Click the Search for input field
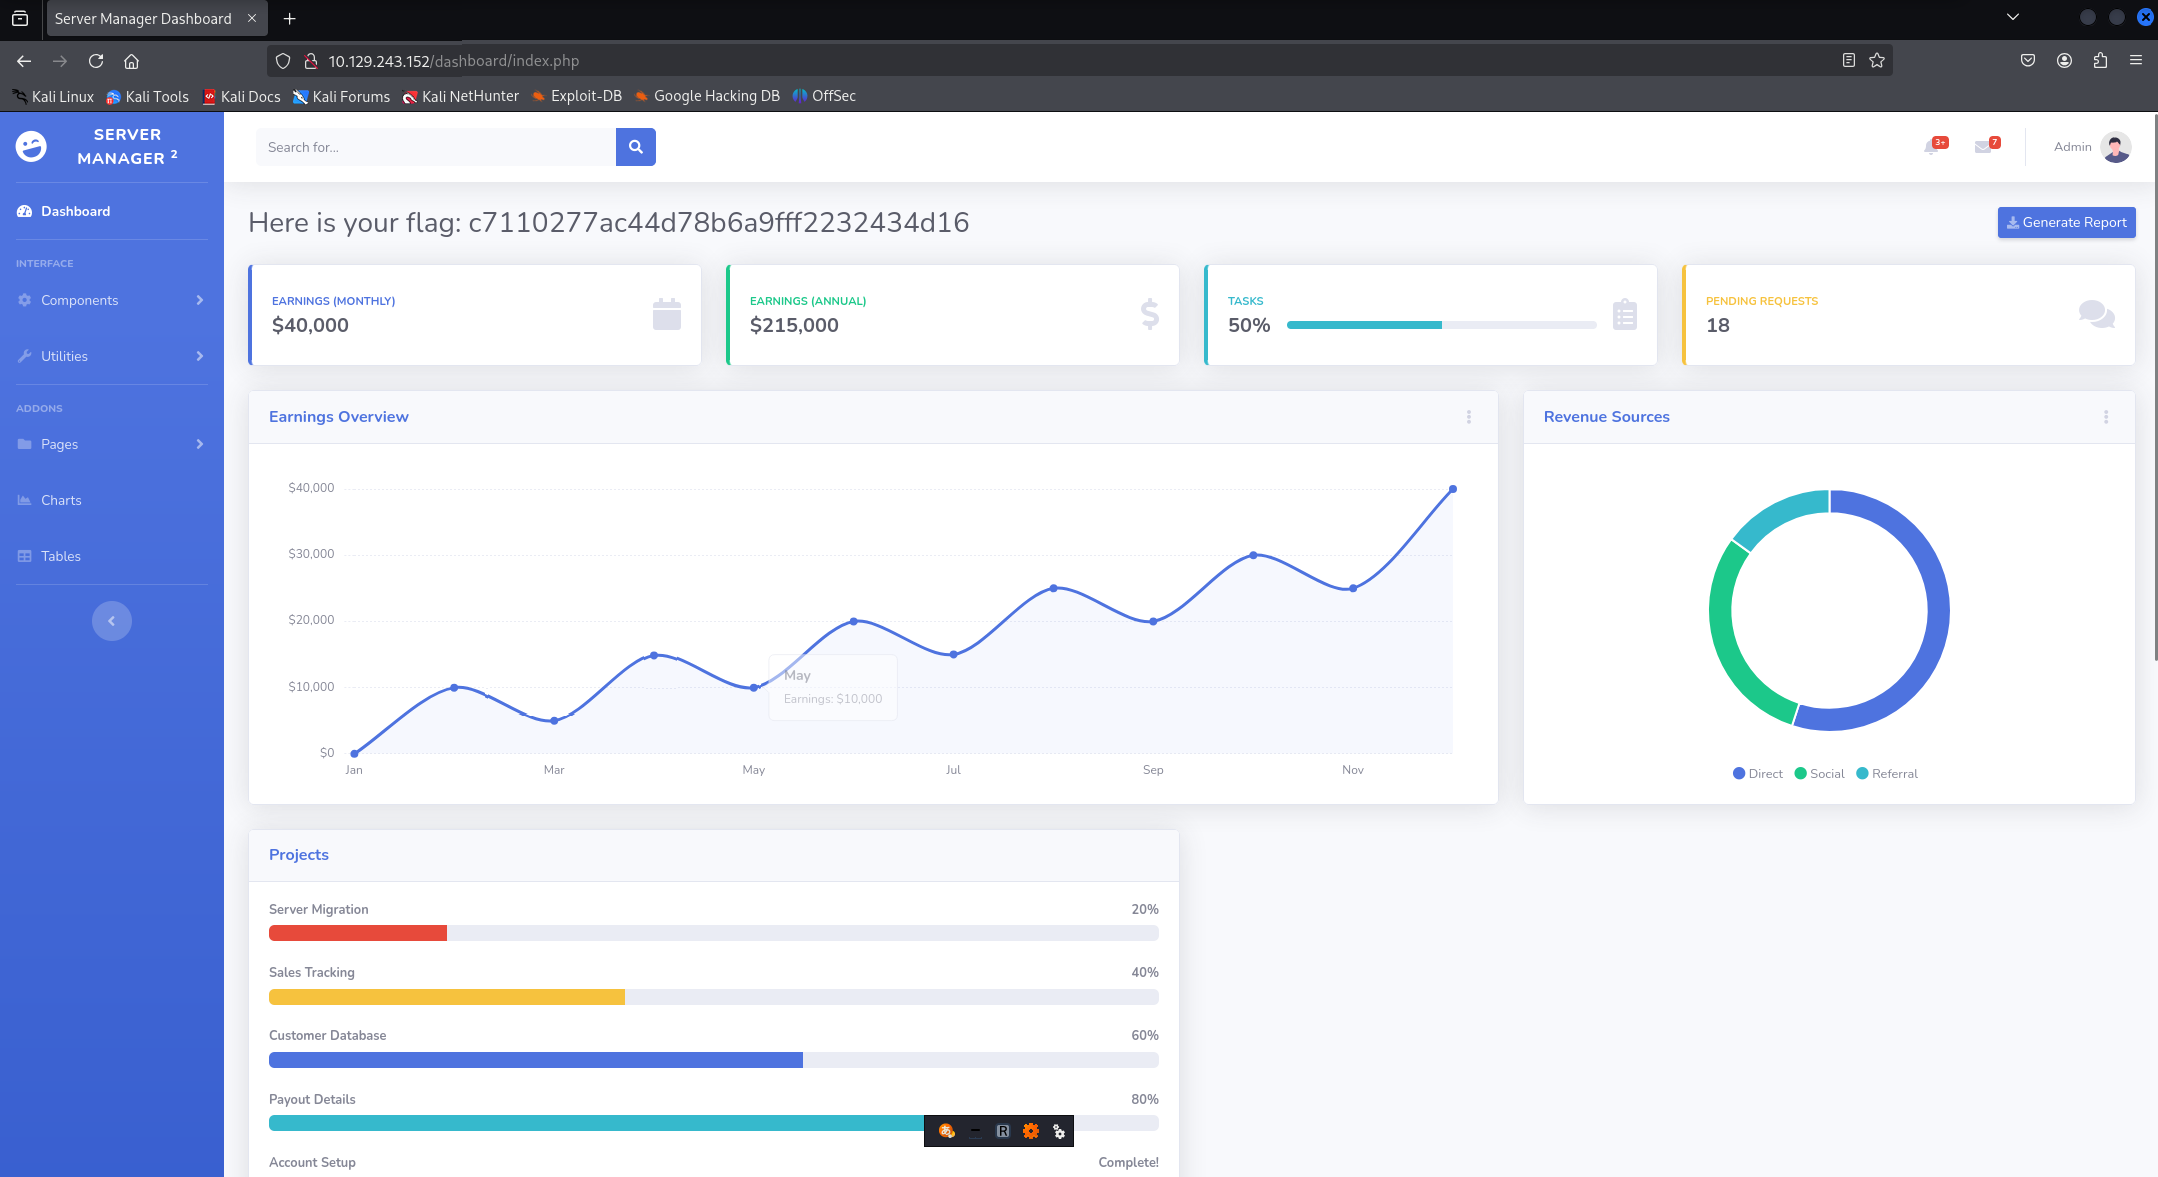The image size is (2158, 1177). tap(435, 147)
